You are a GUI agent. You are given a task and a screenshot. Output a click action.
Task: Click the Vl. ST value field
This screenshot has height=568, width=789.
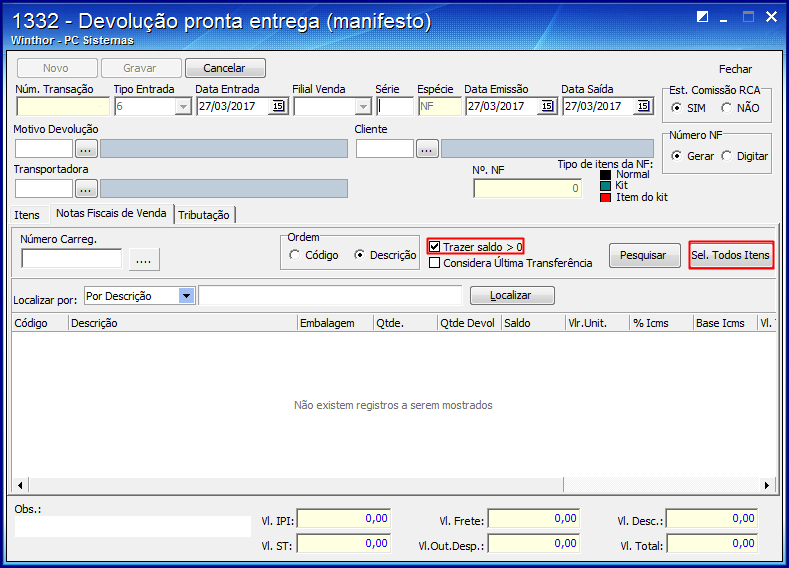point(344,544)
